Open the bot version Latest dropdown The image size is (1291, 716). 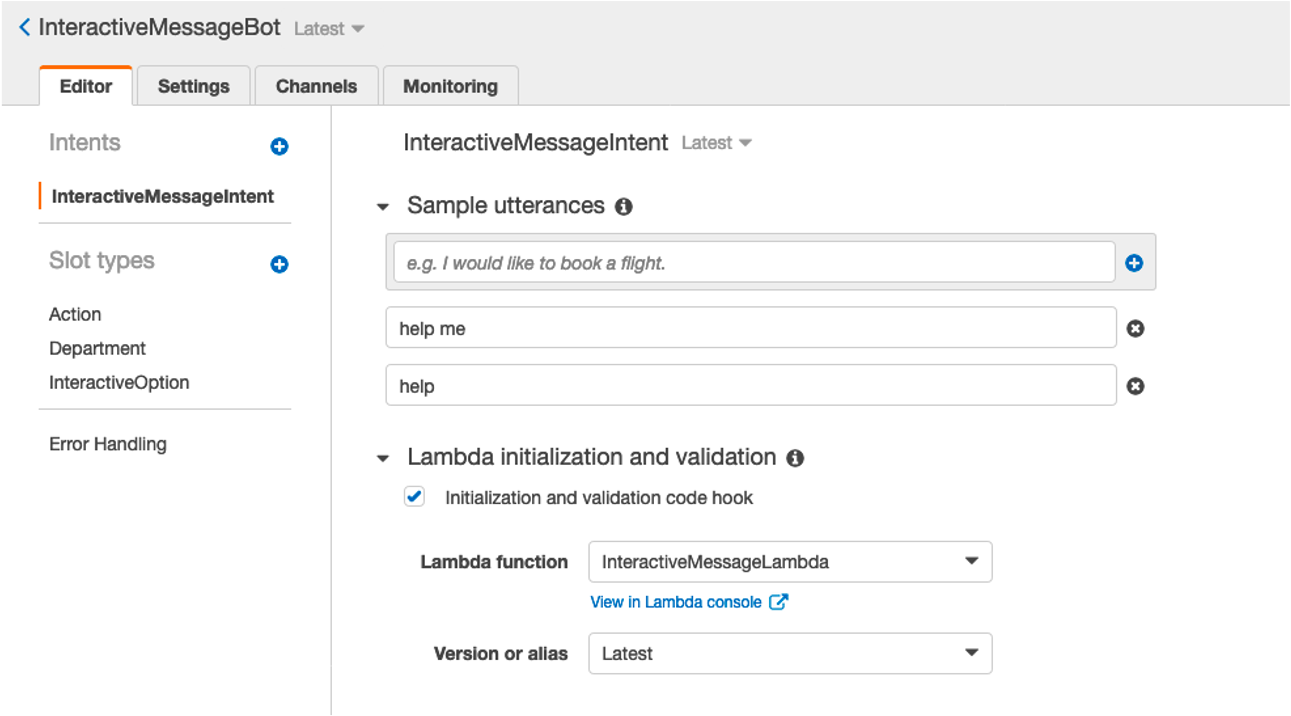pyautogui.click(x=329, y=29)
